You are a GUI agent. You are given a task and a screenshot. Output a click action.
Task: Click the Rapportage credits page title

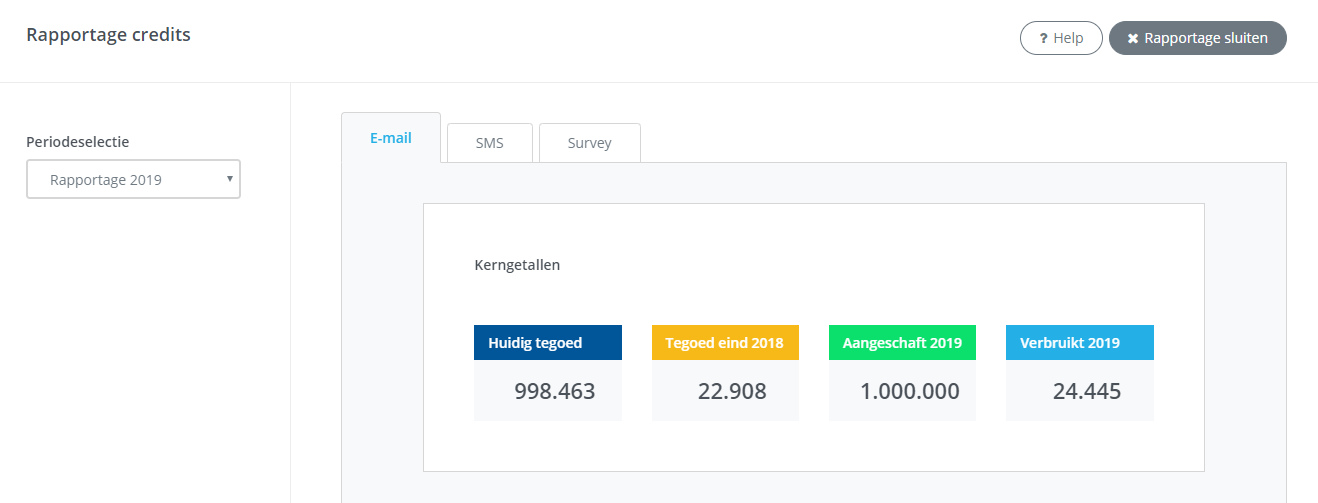pos(108,35)
